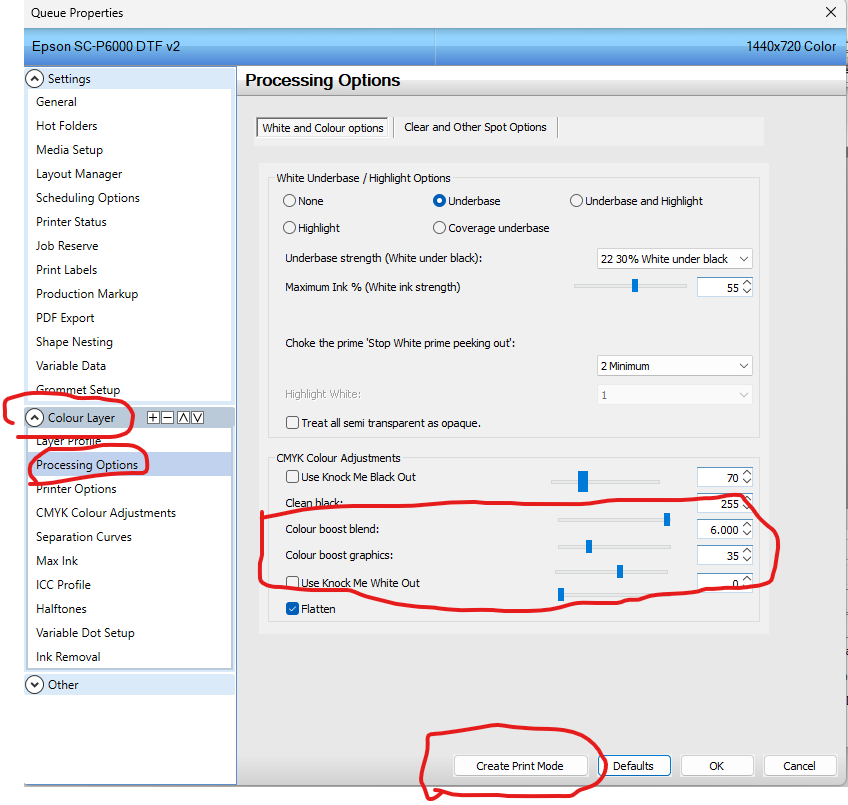Close the Queue Properties window
This screenshot has width=848, height=805.
(831, 12)
